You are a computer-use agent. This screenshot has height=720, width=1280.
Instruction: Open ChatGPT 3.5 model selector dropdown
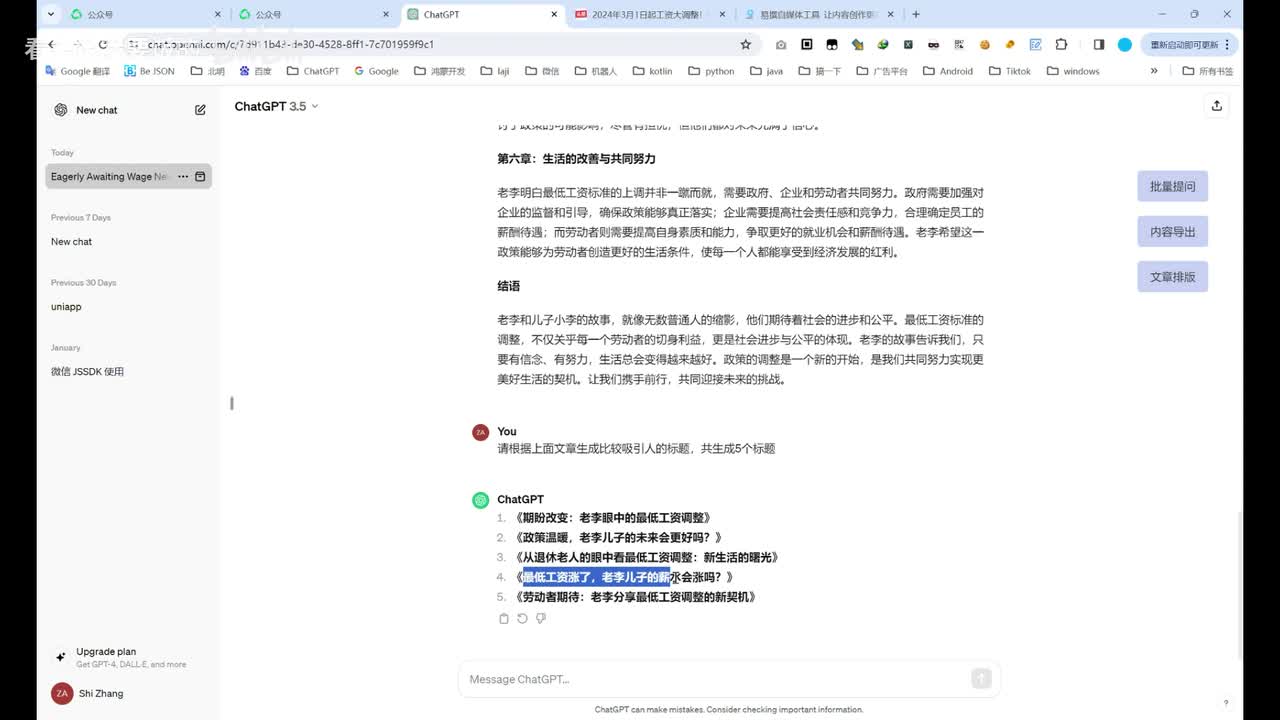pyautogui.click(x=276, y=106)
